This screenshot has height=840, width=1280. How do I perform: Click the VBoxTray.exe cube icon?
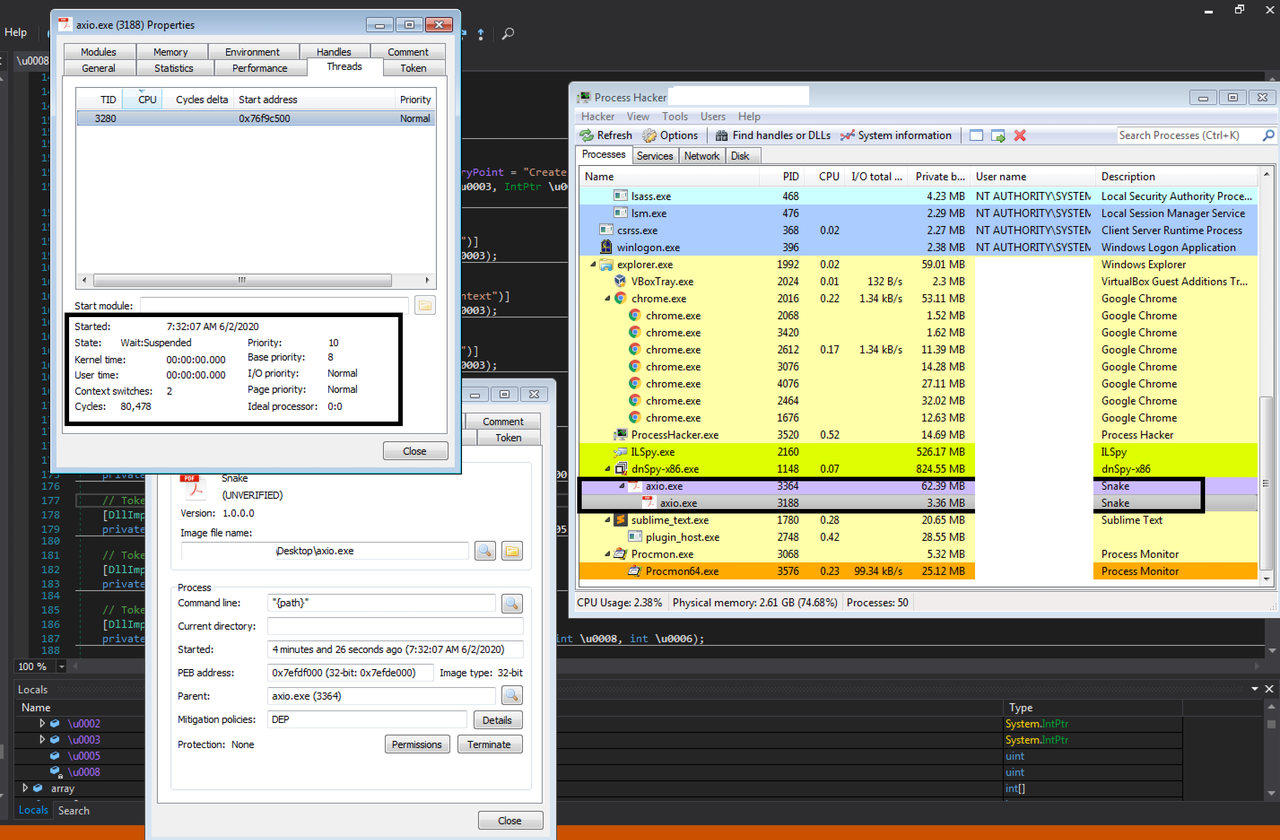click(x=620, y=282)
